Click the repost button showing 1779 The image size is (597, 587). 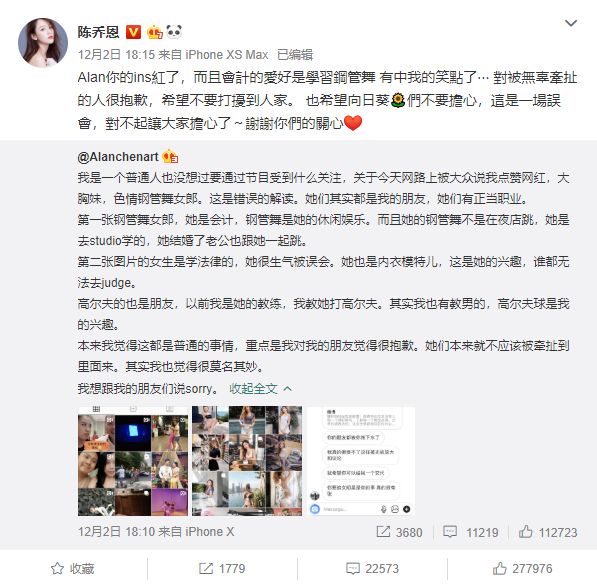click(x=222, y=569)
